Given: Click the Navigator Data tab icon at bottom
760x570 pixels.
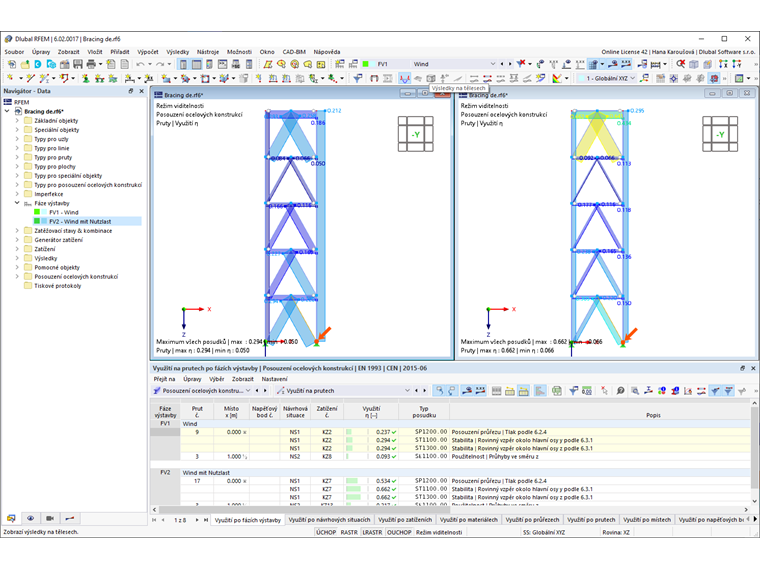Looking at the screenshot, I should [11, 518].
